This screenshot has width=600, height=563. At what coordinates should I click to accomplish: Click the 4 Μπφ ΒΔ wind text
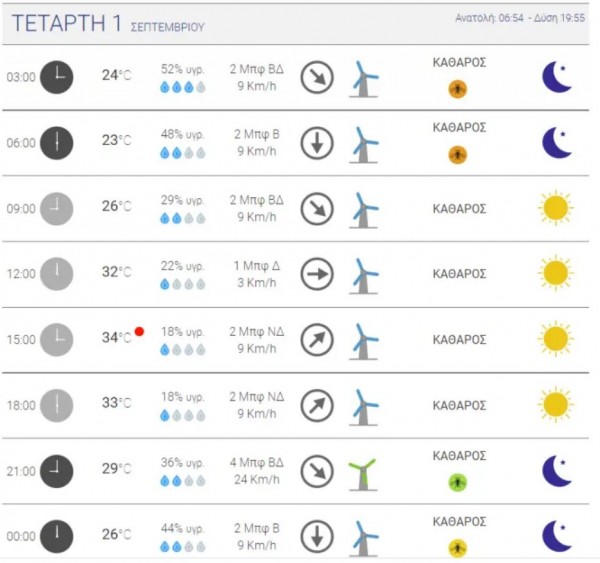pyautogui.click(x=258, y=463)
